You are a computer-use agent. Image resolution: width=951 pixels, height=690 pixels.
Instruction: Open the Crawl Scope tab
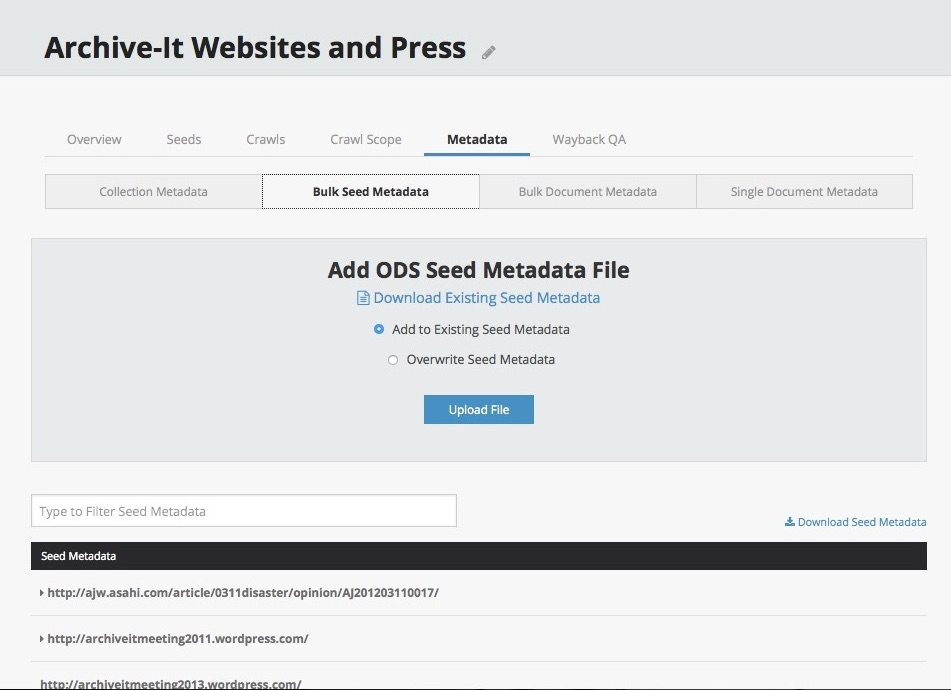(x=366, y=139)
